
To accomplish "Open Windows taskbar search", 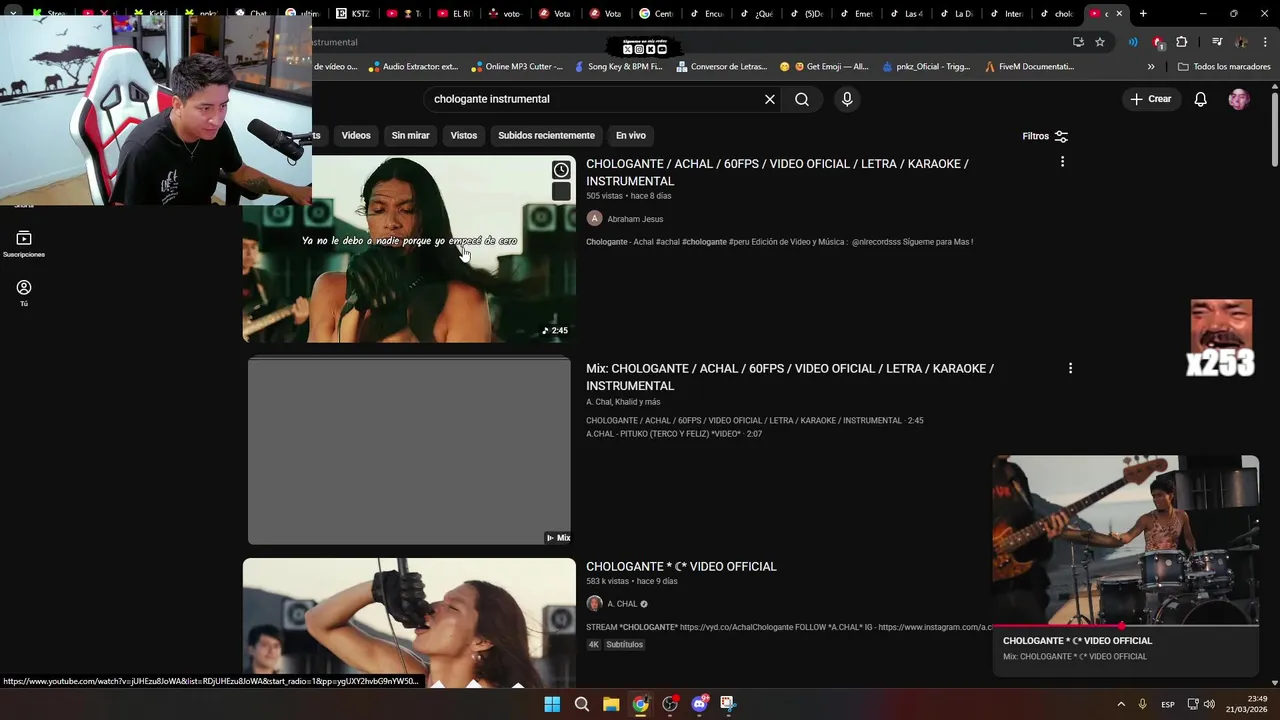I will coord(582,704).
